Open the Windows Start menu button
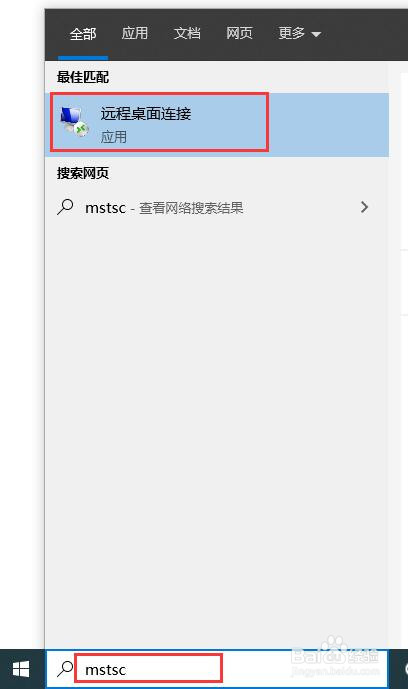 [21, 669]
